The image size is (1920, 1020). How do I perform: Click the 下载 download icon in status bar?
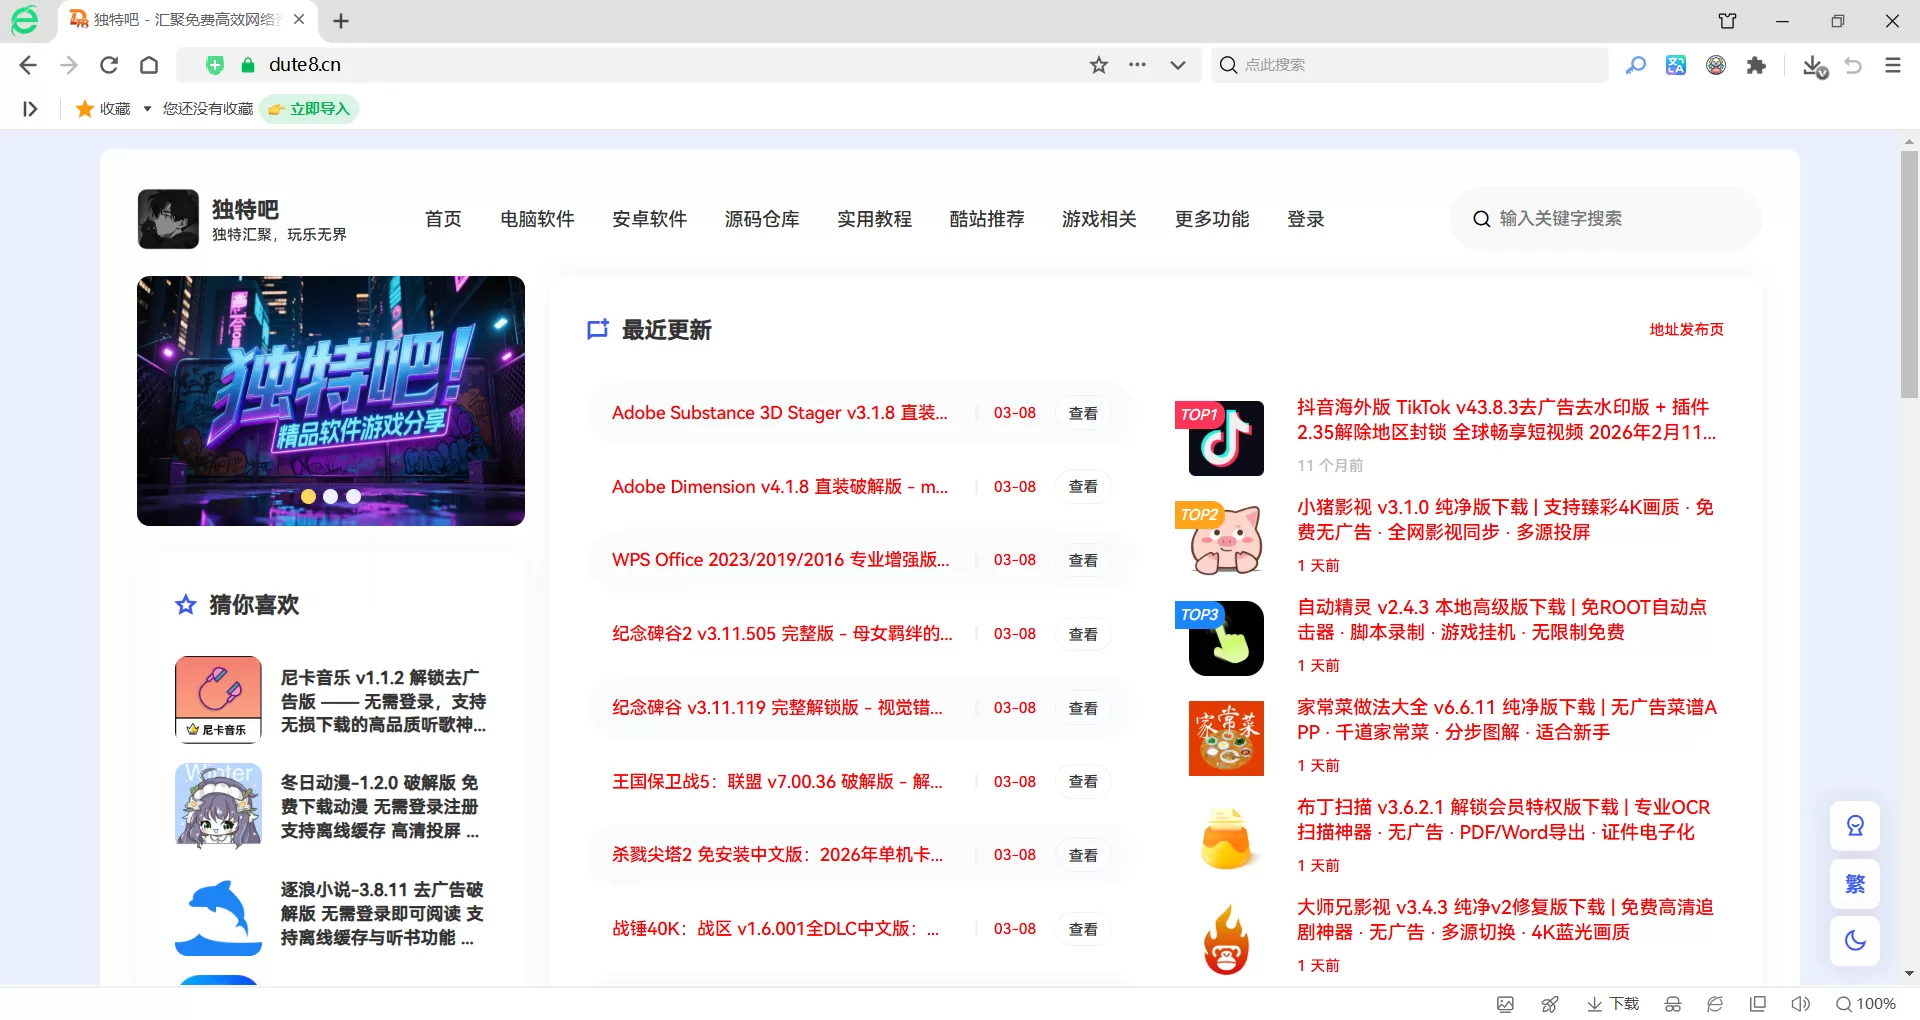point(1612,1004)
